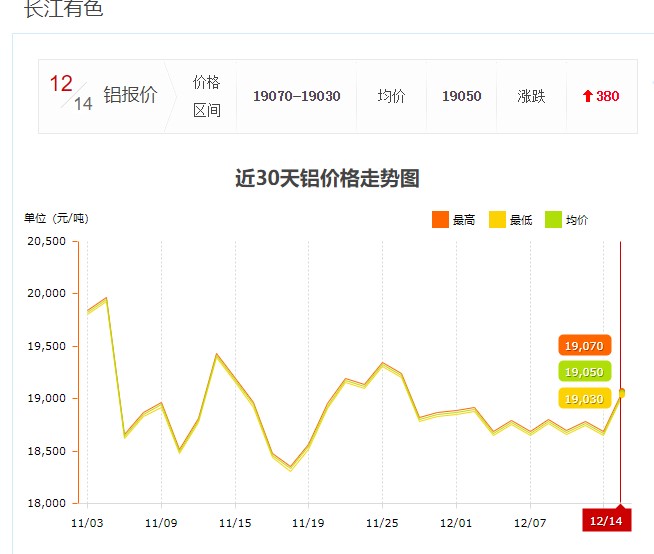Click the red up arrow beside 380
The height and width of the screenshot is (554, 654).
[x=587, y=97]
